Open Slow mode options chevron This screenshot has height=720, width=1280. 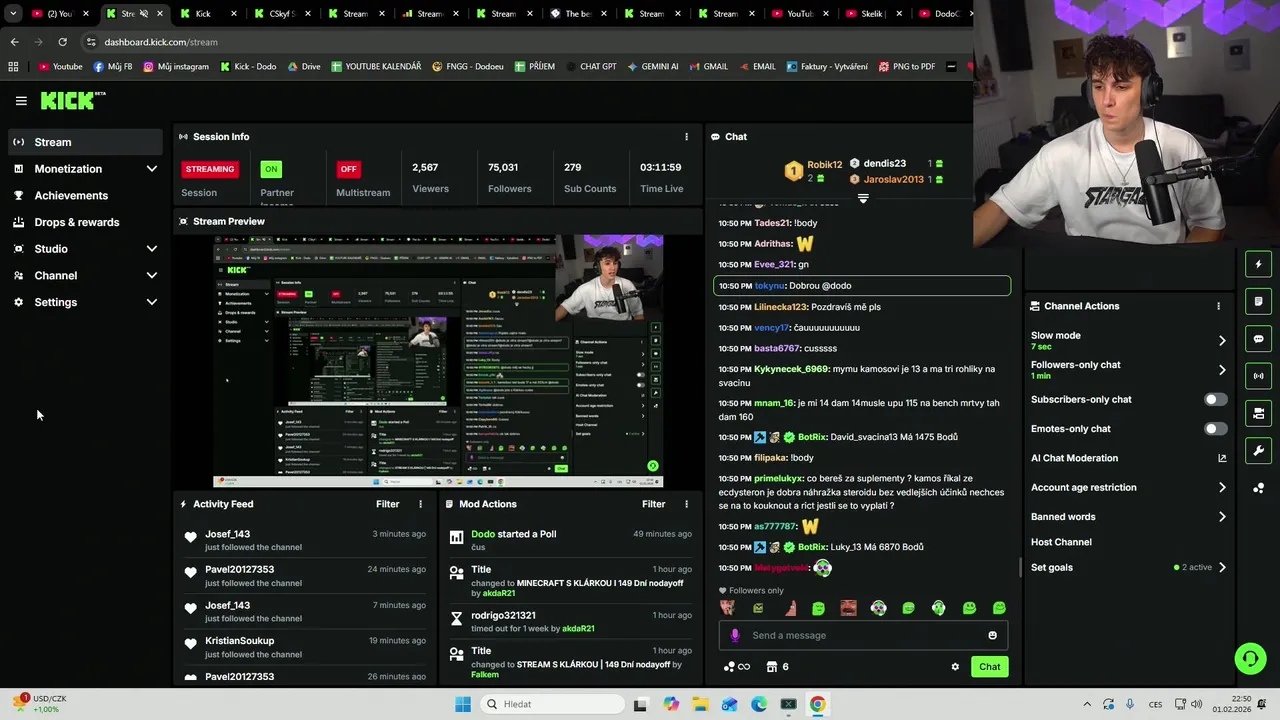click(1222, 341)
